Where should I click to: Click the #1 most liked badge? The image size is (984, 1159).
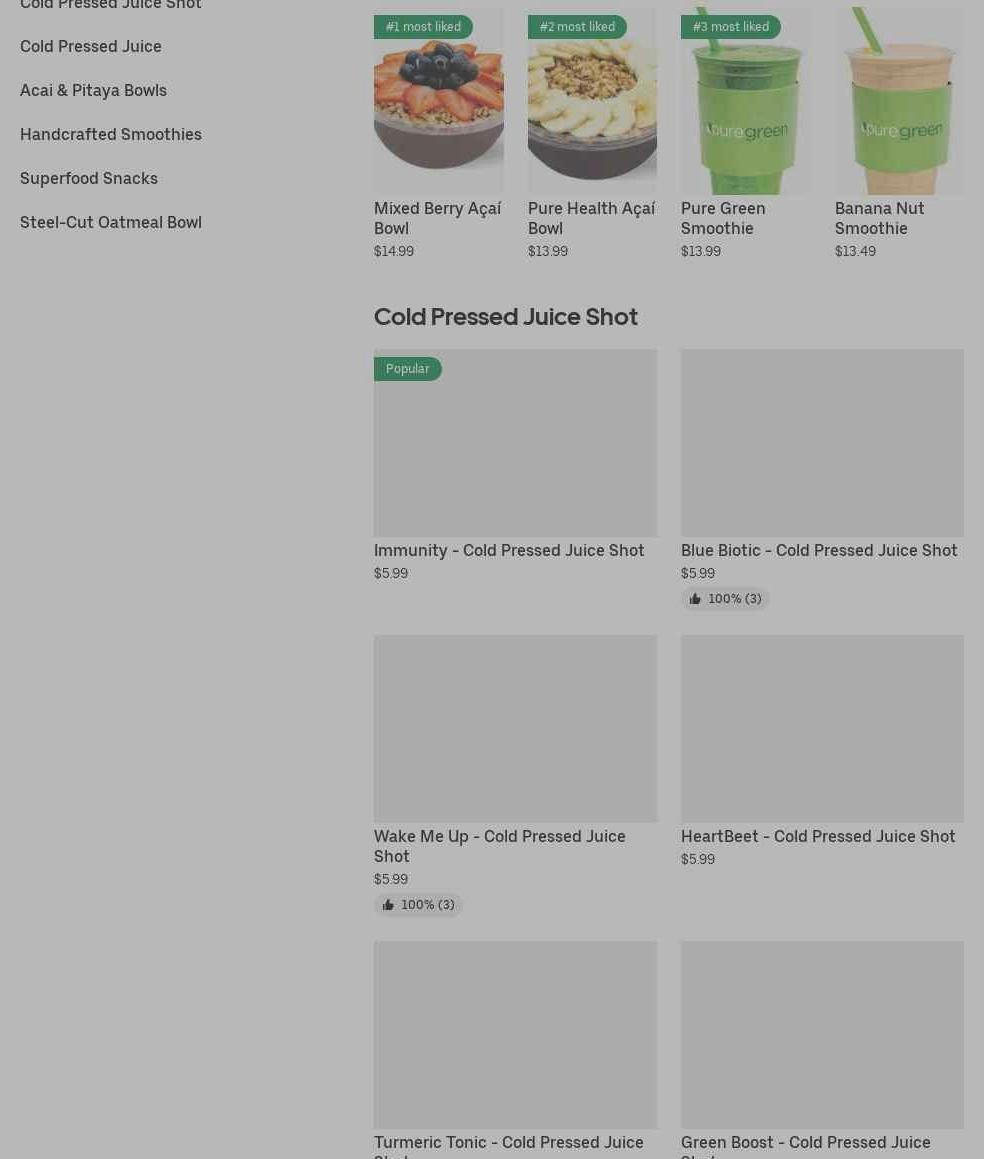pos(423,27)
